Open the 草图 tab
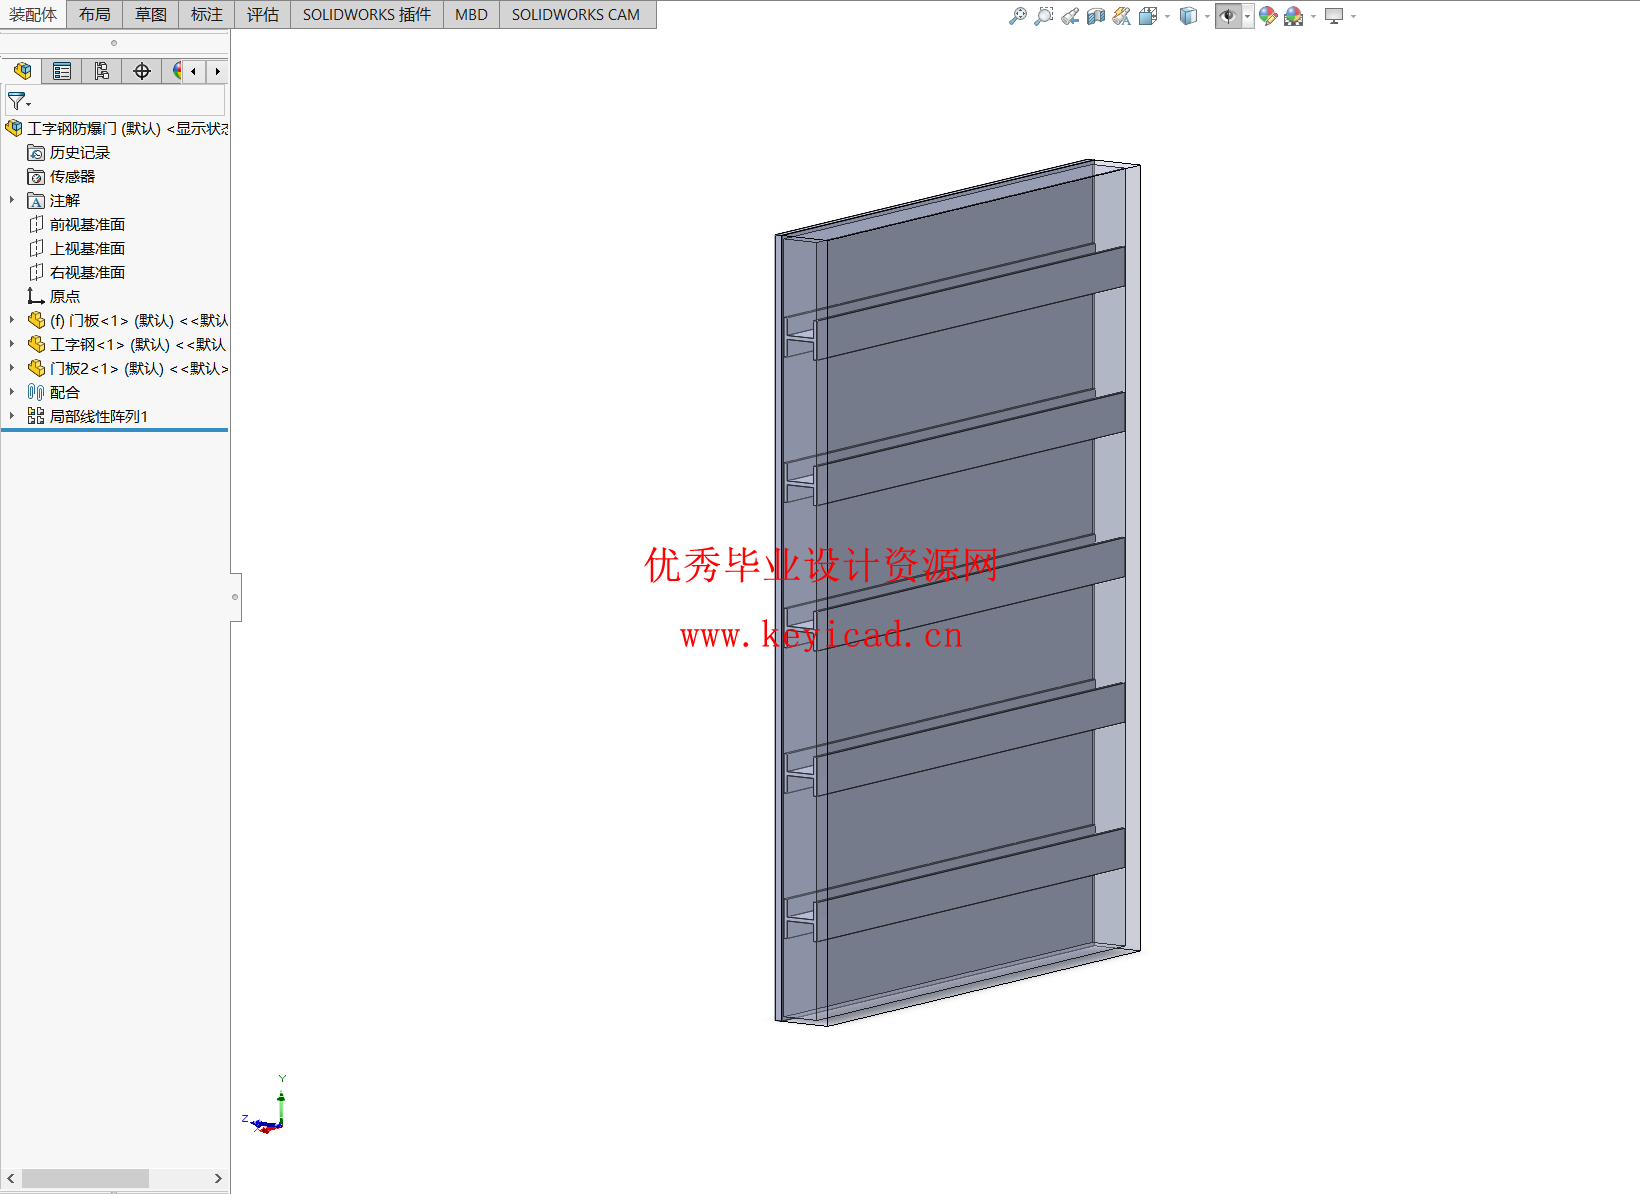 click(x=151, y=14)
